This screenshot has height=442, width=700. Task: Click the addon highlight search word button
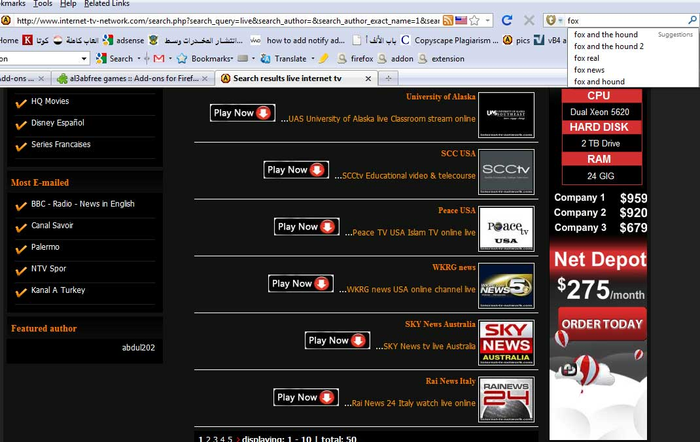[396, 58]
